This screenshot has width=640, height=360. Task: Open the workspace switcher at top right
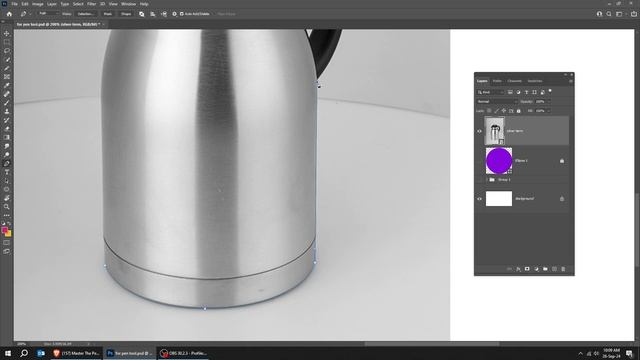coord(619,14)
